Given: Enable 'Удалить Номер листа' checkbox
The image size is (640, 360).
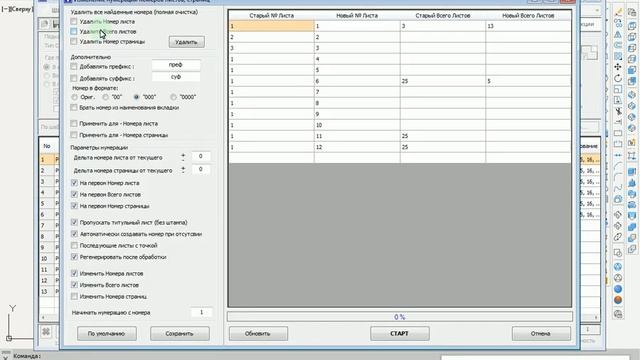Looking at the screenshot, I should pos(73,21).
